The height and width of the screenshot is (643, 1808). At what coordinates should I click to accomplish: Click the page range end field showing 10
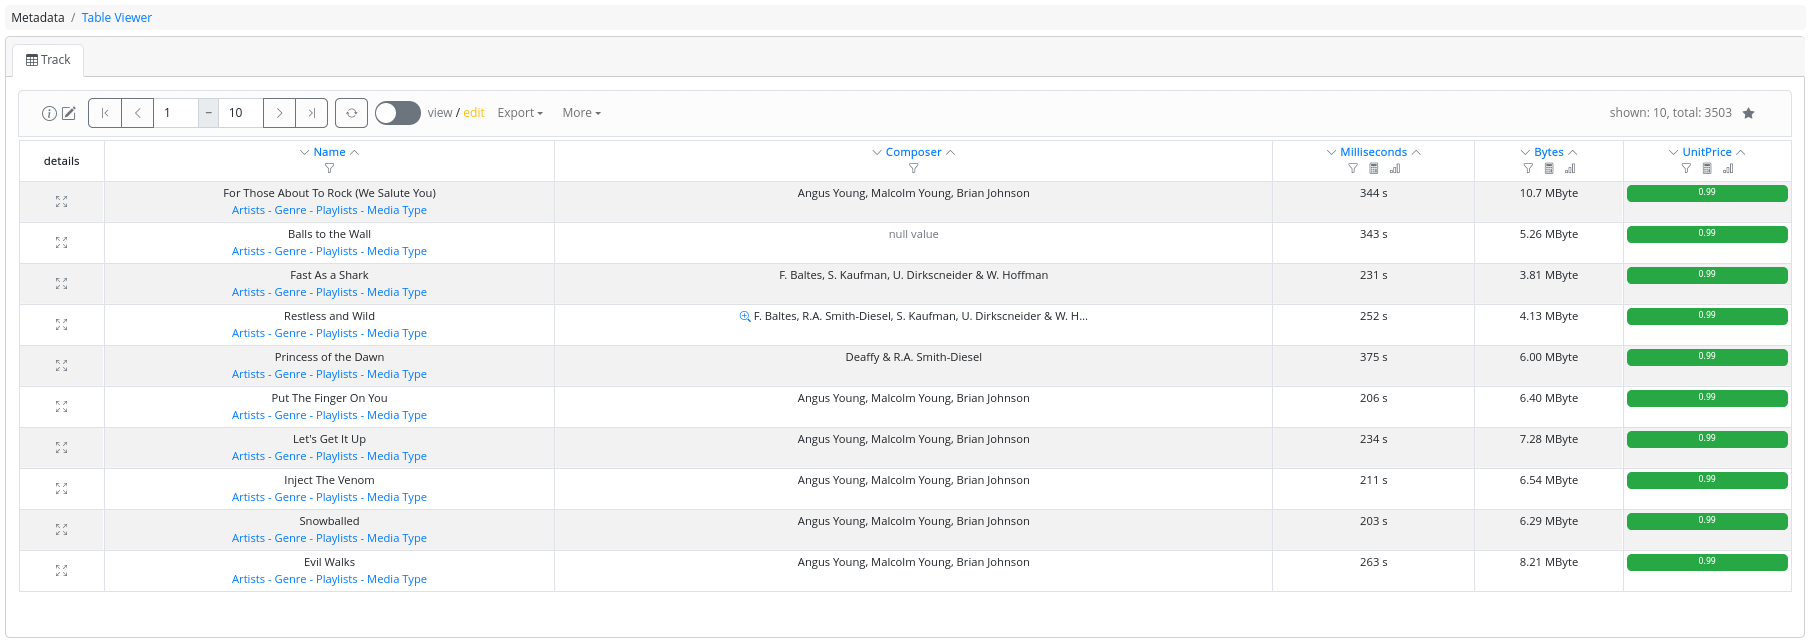coord(241,113)
